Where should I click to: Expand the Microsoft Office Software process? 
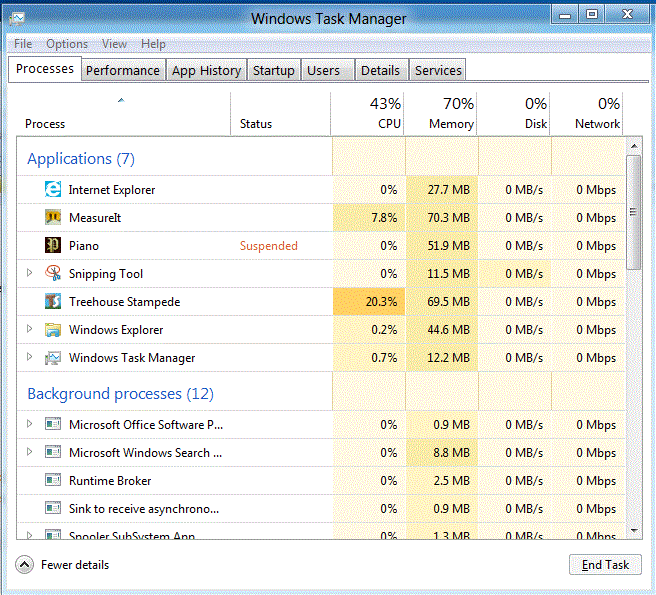click(29, 424)
